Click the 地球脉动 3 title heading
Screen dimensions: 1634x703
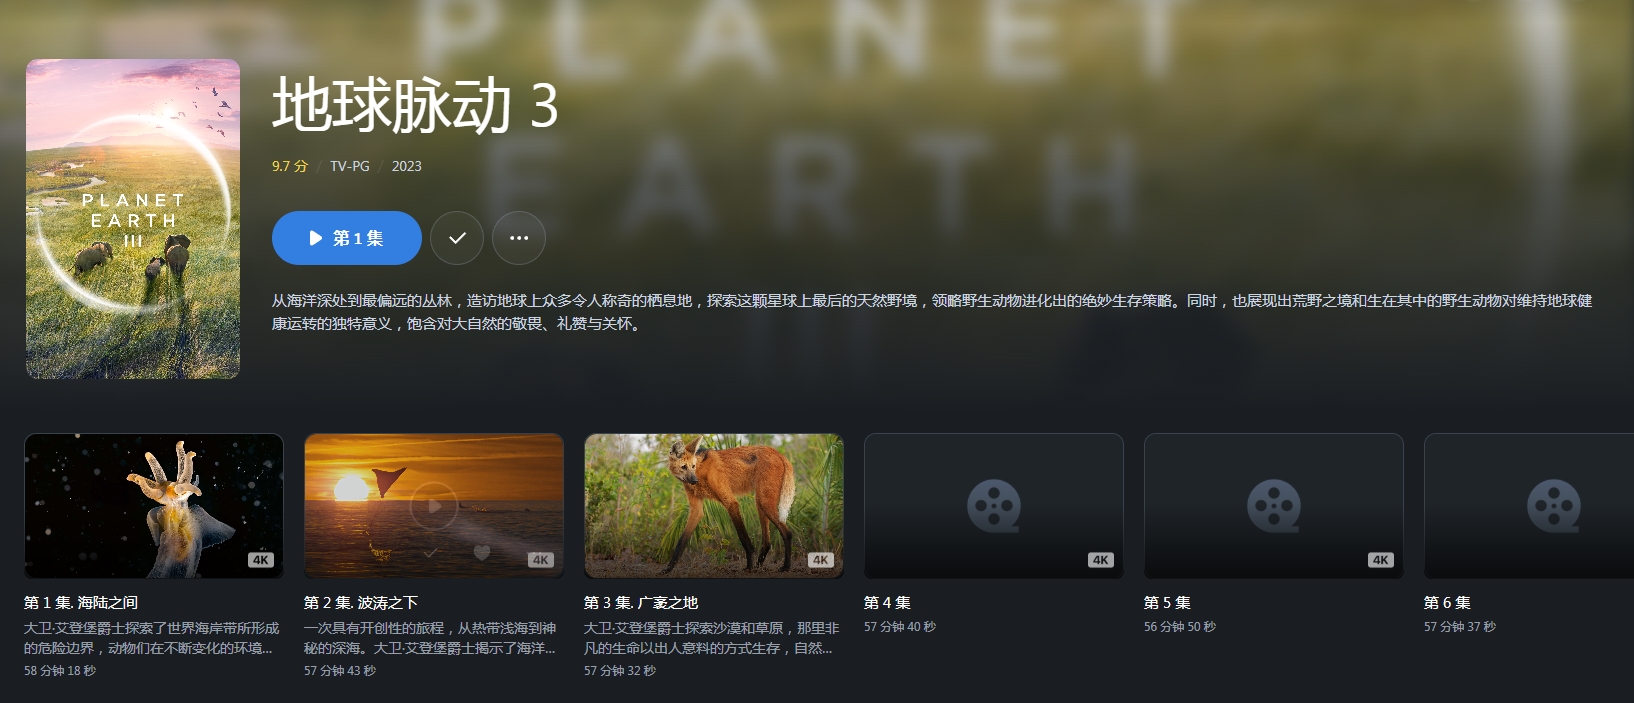pos(415,105)
